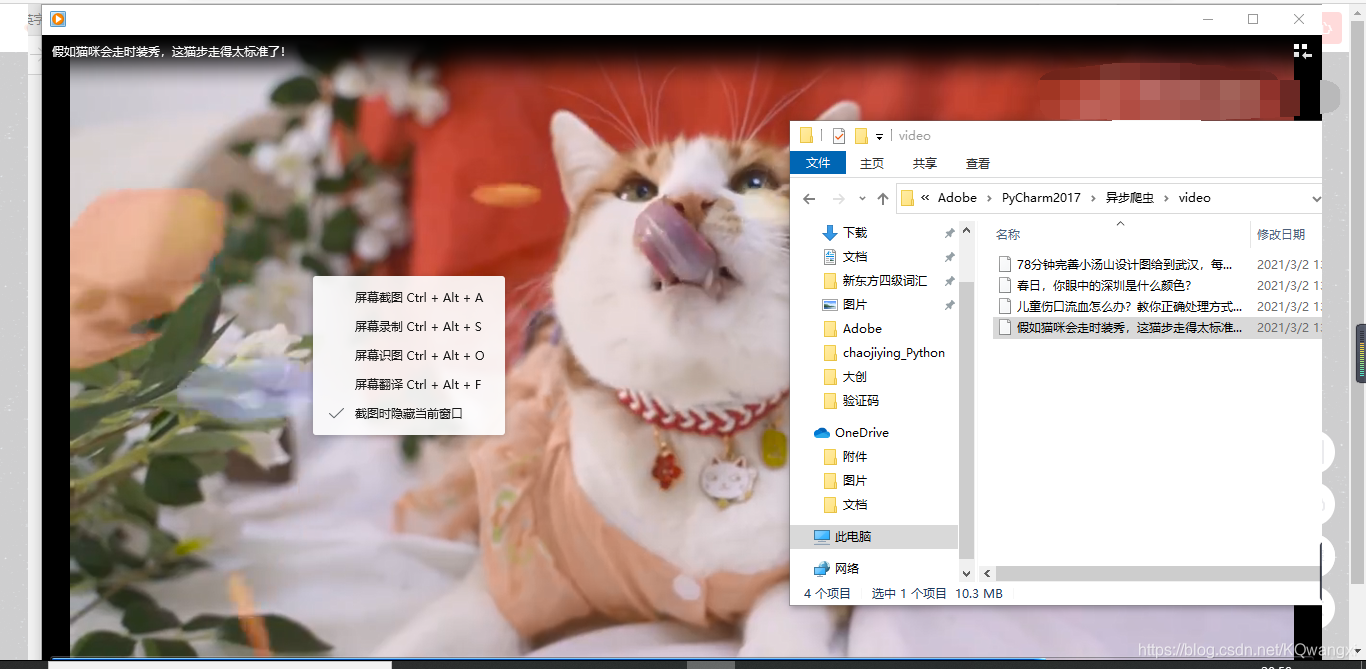Go back with Explorer back arrow
The height and width of the screenshot is (669, 1366).
point(809,198)
